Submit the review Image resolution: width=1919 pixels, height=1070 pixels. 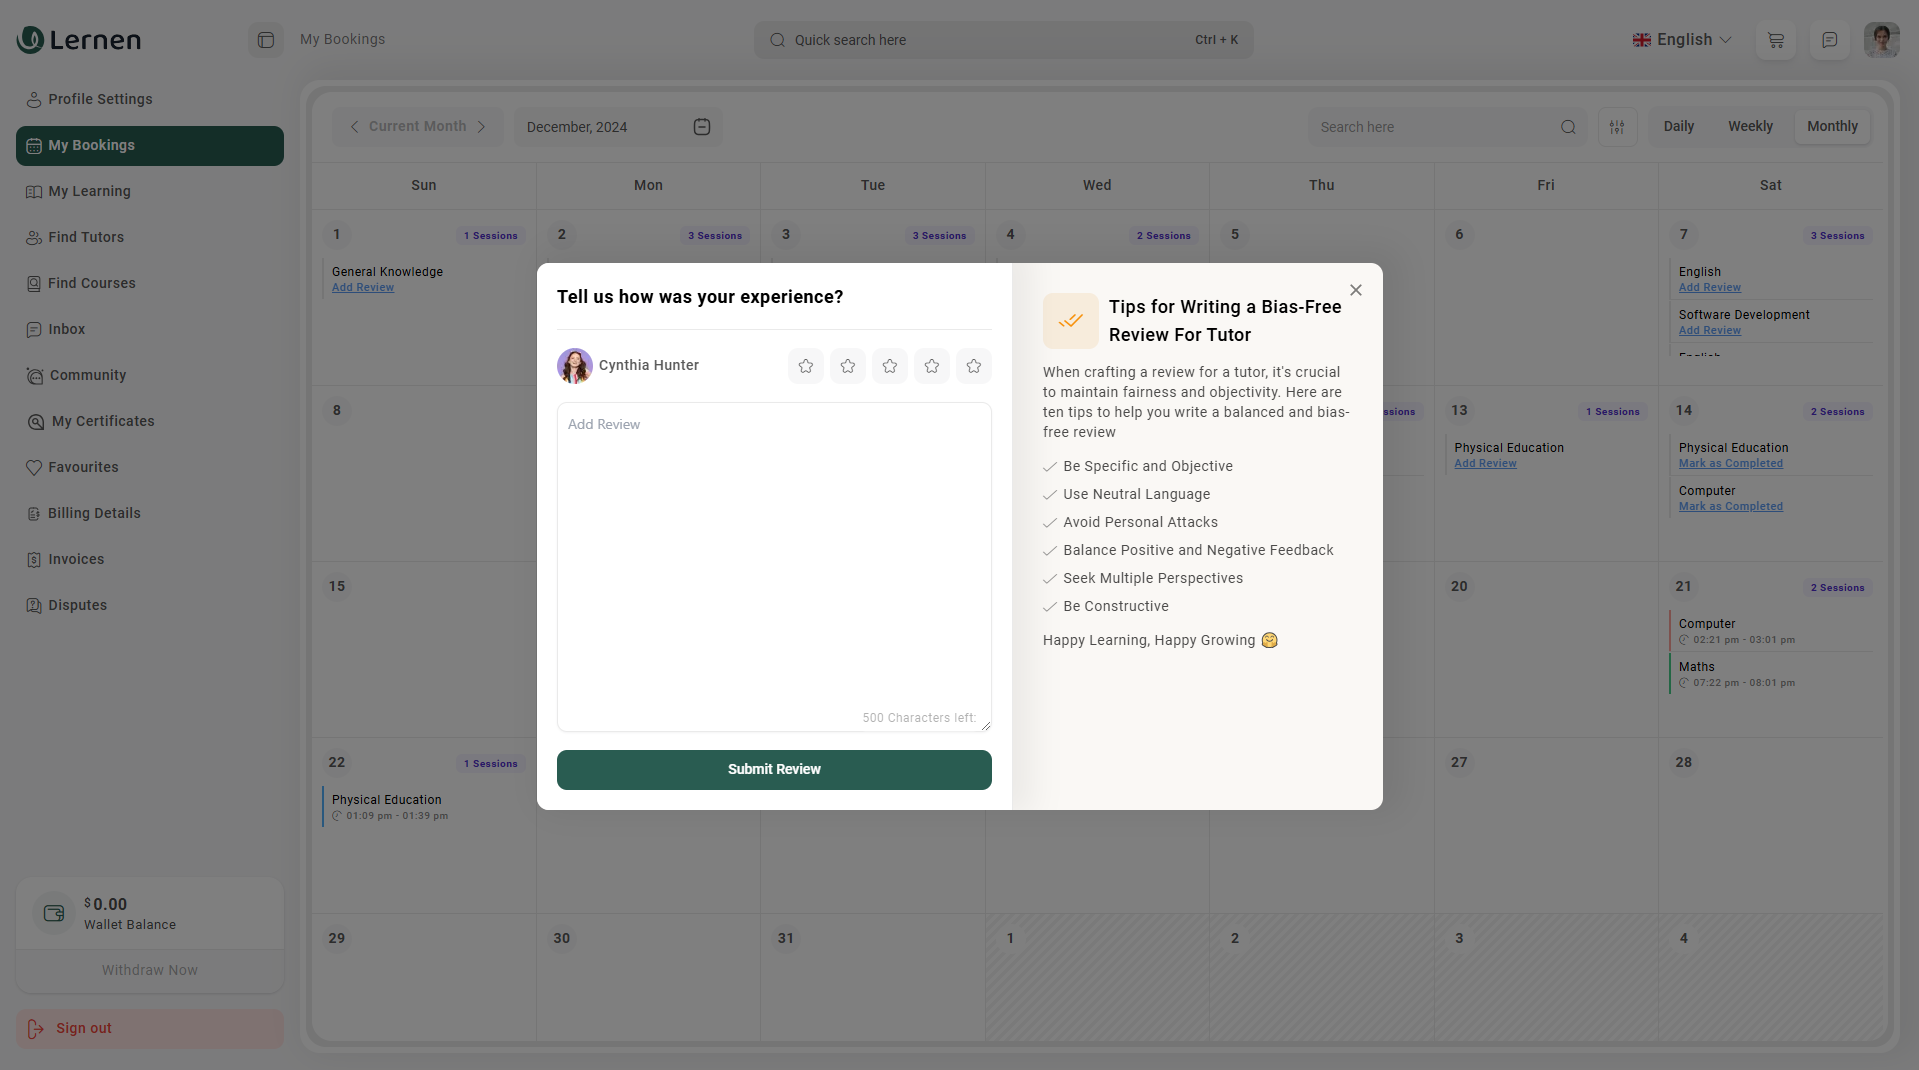pos(773,769)
